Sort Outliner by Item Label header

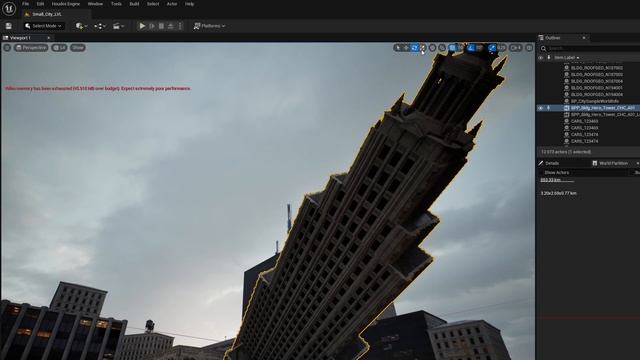(567, 58)
